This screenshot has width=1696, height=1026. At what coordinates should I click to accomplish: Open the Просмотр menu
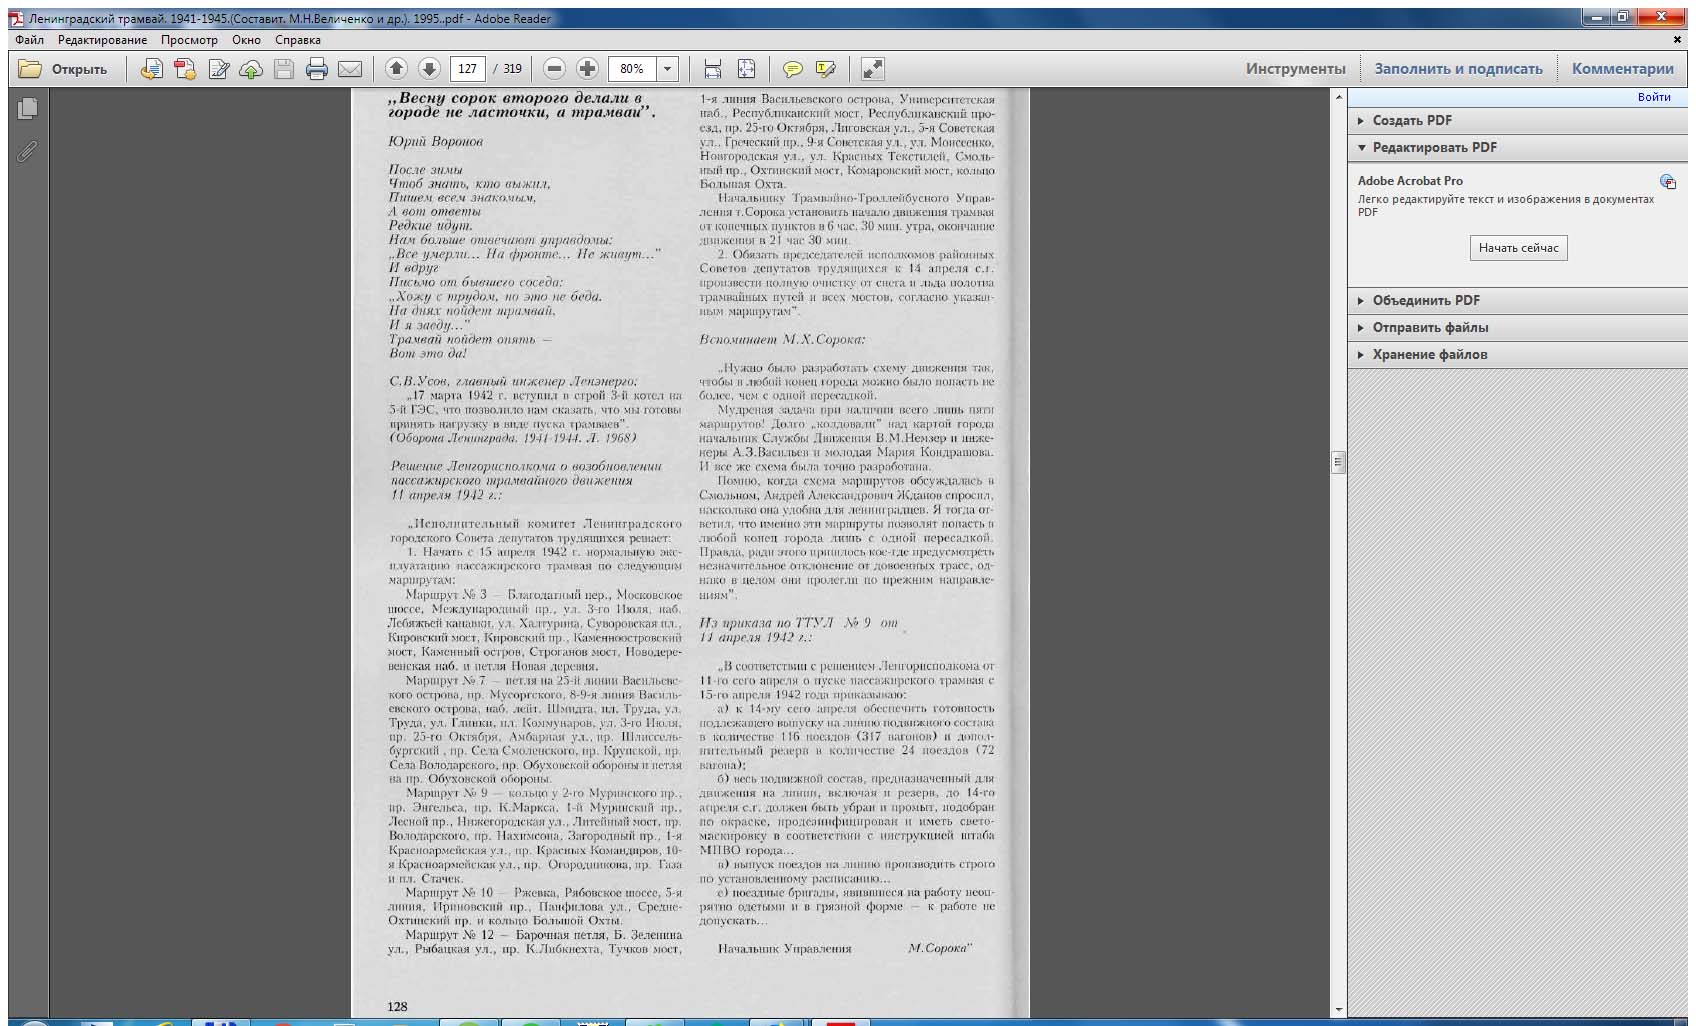click(189, 40)
